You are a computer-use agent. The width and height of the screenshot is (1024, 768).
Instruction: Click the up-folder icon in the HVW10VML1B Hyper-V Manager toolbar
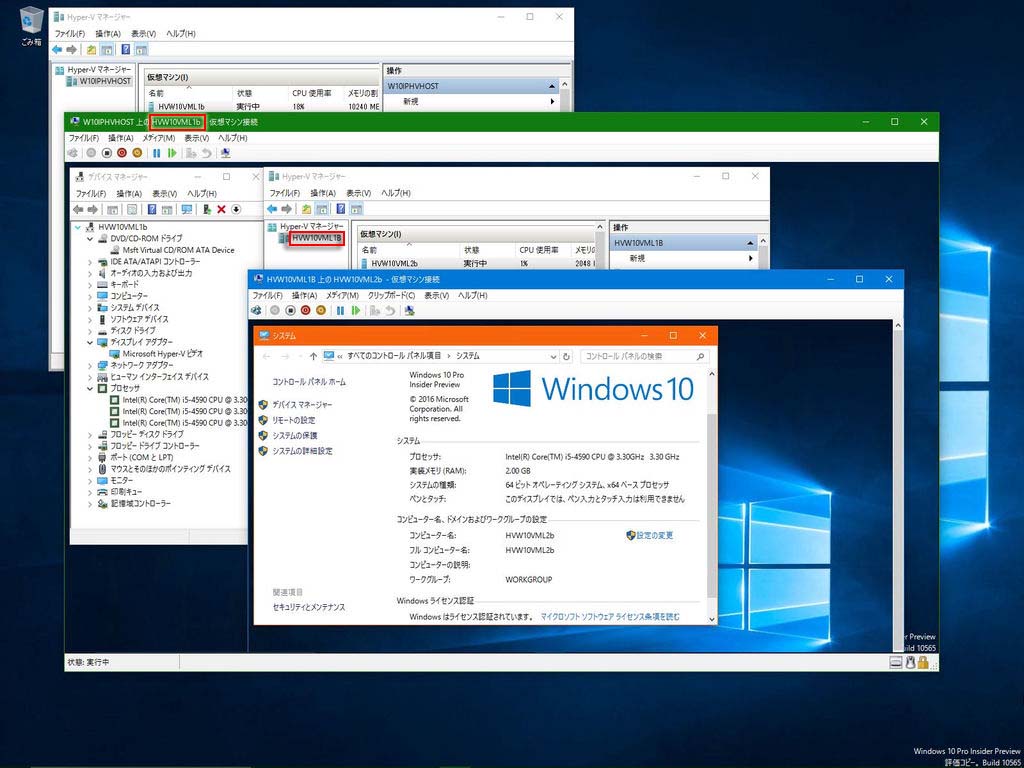click(x=306, y=209)
